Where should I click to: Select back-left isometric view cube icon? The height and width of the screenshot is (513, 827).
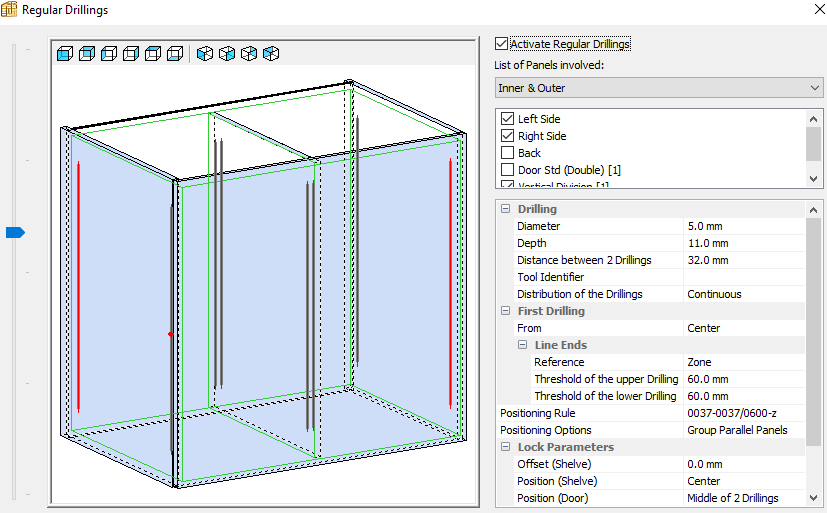(x=271, y=53)
